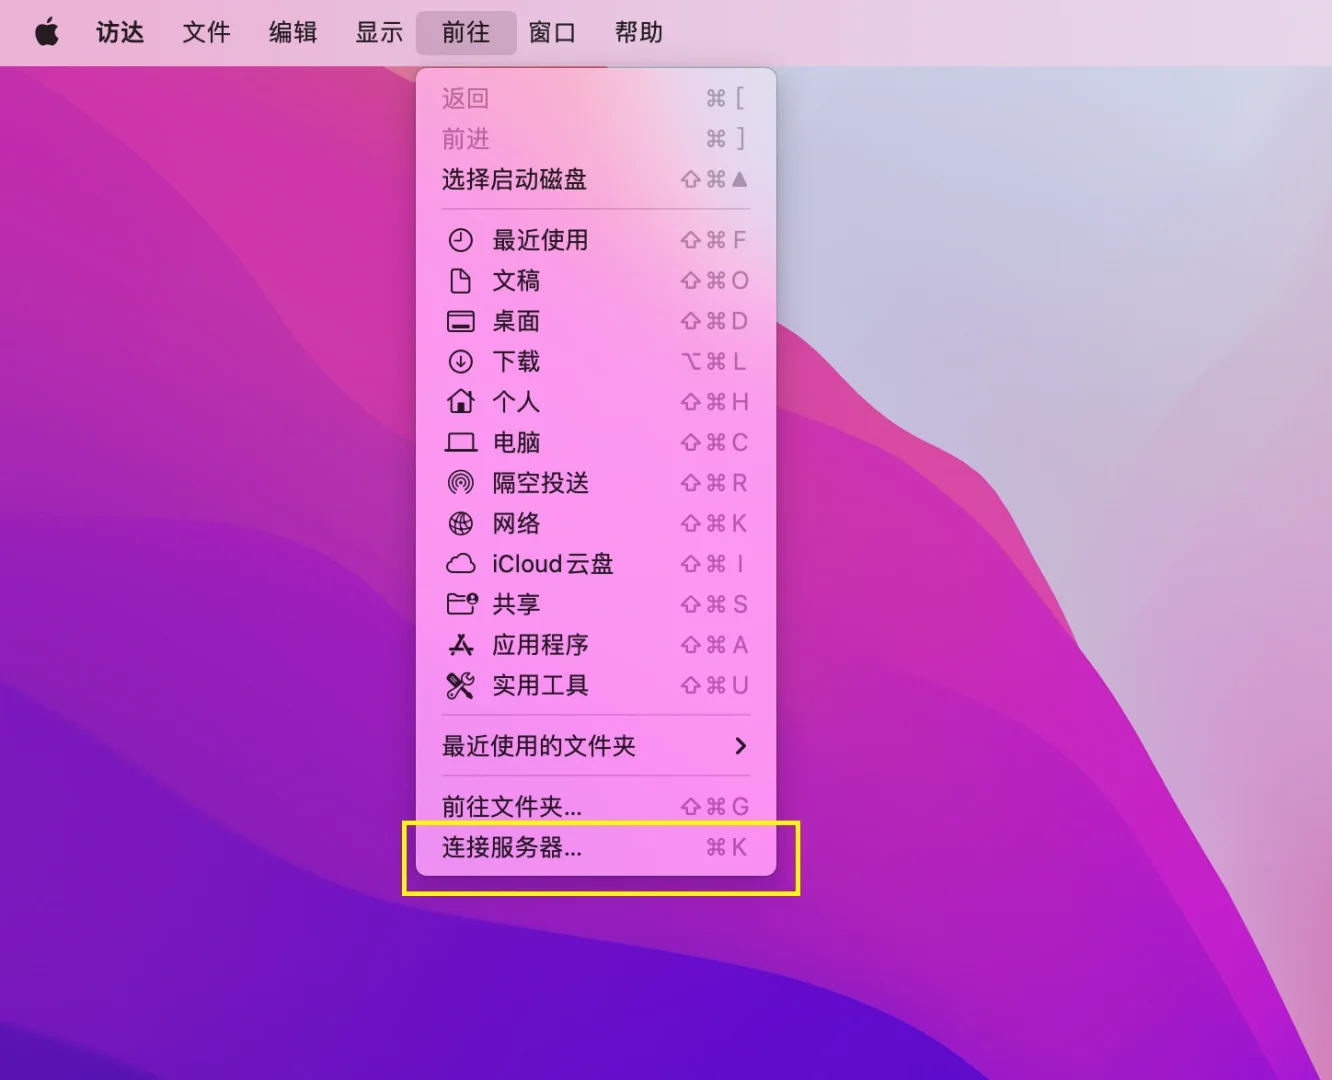Image resolution: width=1332 pixels, height=1080 pixels.
Task: Click the Apple logo in menu bar
Action: point(46,32)
